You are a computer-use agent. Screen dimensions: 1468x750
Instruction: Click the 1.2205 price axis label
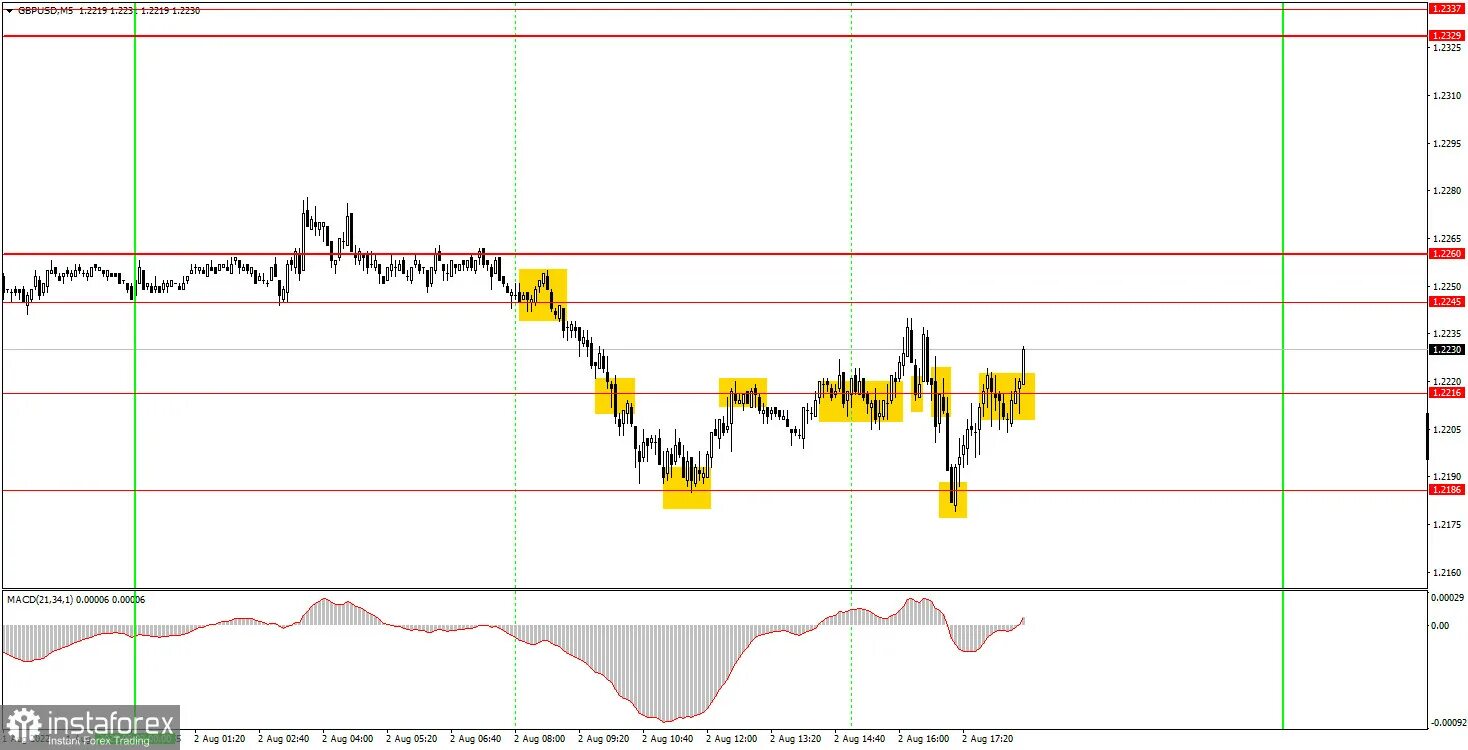[1446, 430]
